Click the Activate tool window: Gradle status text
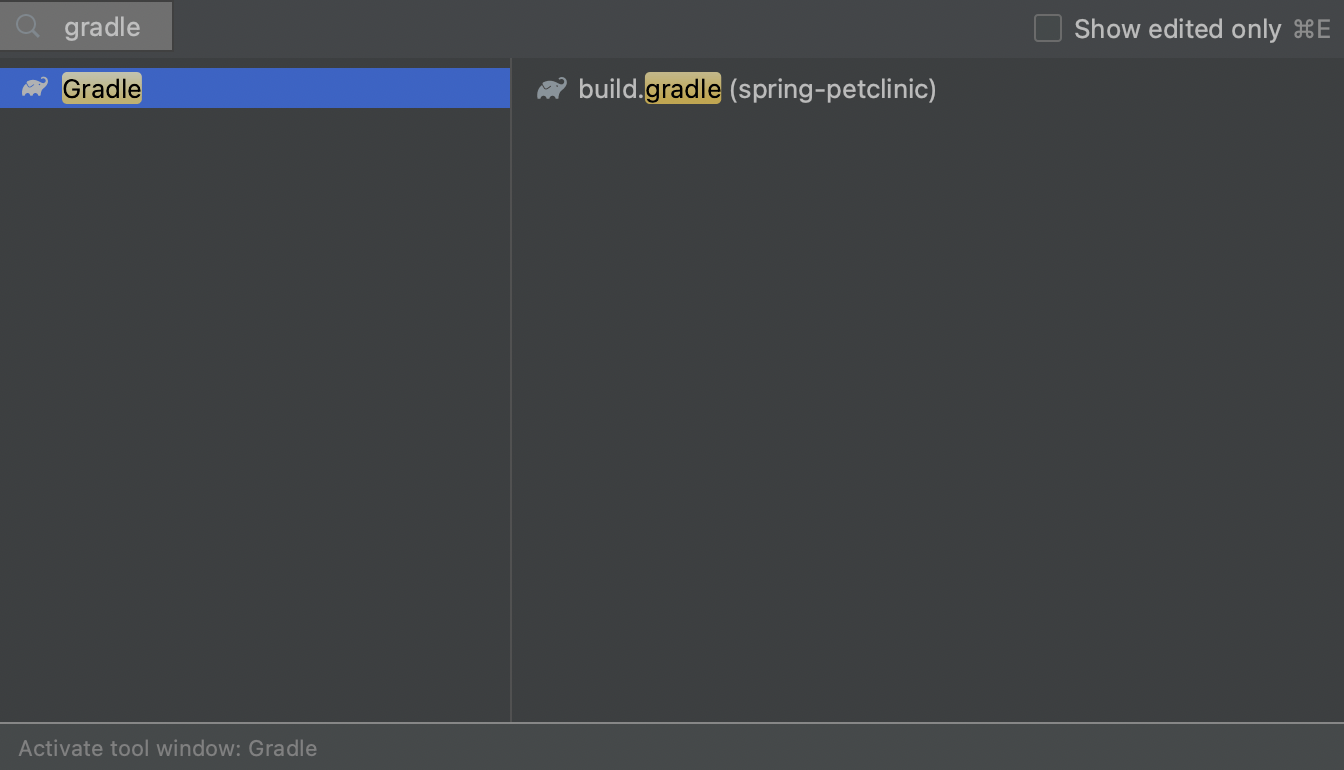 coord(168,748)
